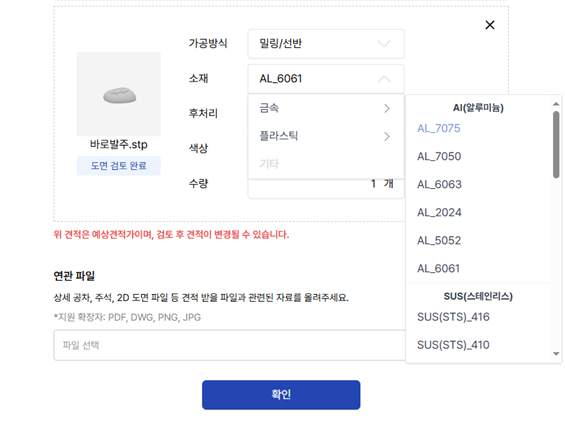Viewport: 565px width, 428px height.
Task: Click the 바로발주.stp file name
Action: coord(119,145)
